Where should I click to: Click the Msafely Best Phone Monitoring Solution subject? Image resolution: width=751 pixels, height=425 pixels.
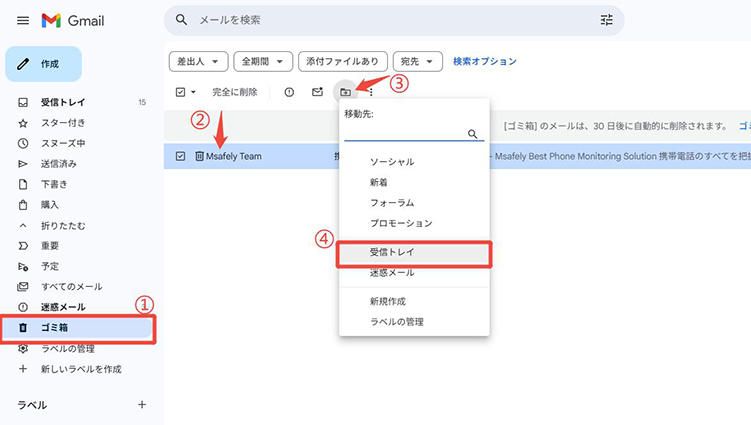point(575,156)
